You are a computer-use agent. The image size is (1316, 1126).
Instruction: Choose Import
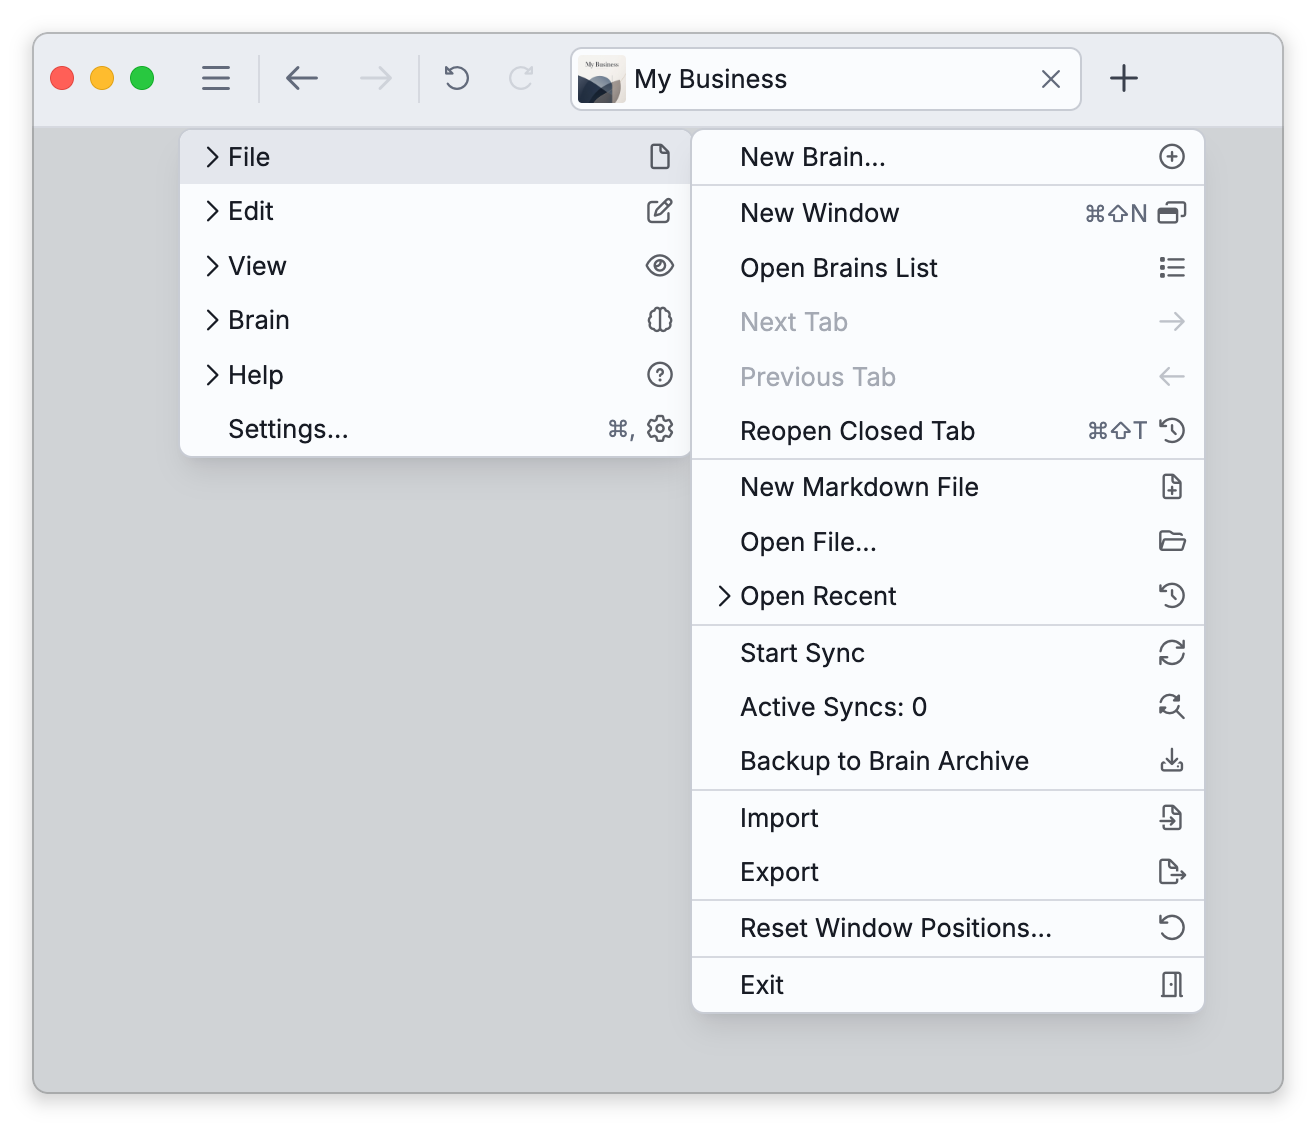tap(948, 818)
